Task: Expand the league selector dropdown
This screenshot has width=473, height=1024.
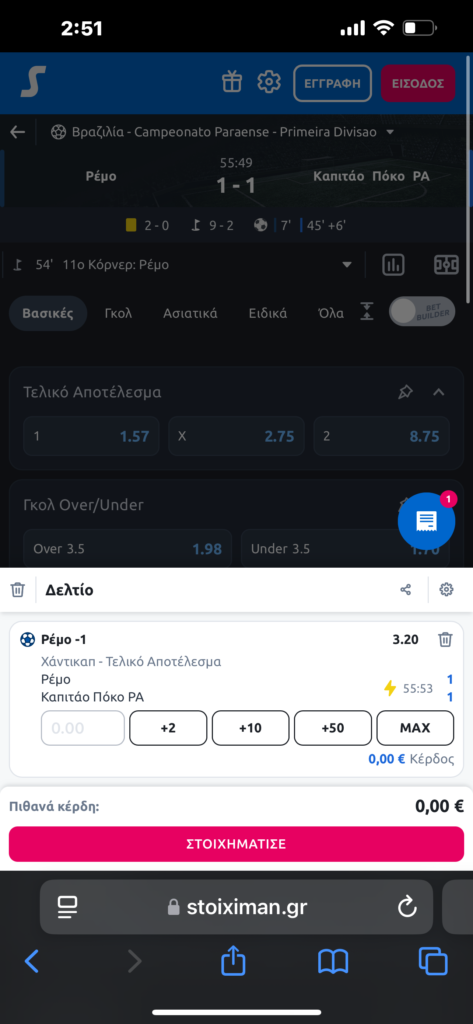Action: click(x=391, y=133)
